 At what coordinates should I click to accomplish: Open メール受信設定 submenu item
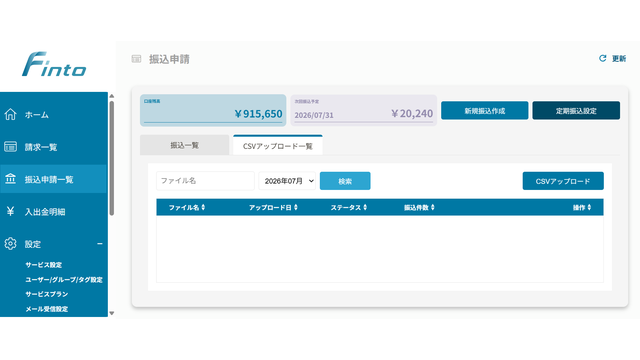pyautogui.click(x=47, y=309)
